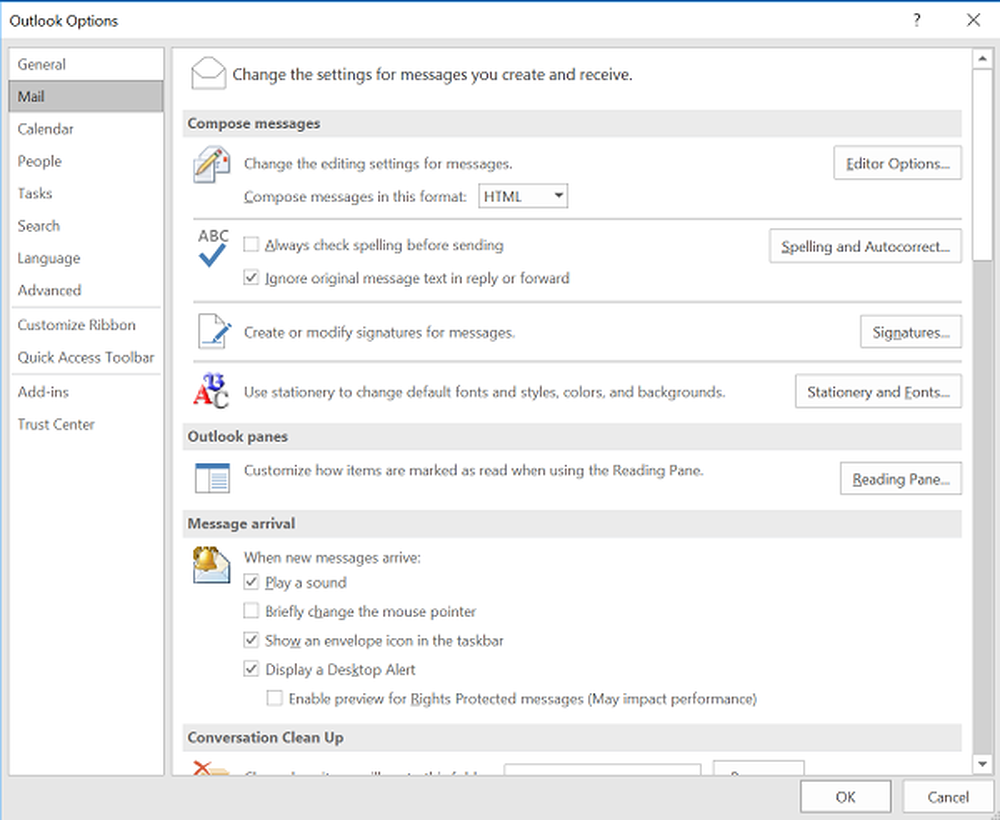Open Advanced options
1000x820 pixels.
click(x=86, y=290)
